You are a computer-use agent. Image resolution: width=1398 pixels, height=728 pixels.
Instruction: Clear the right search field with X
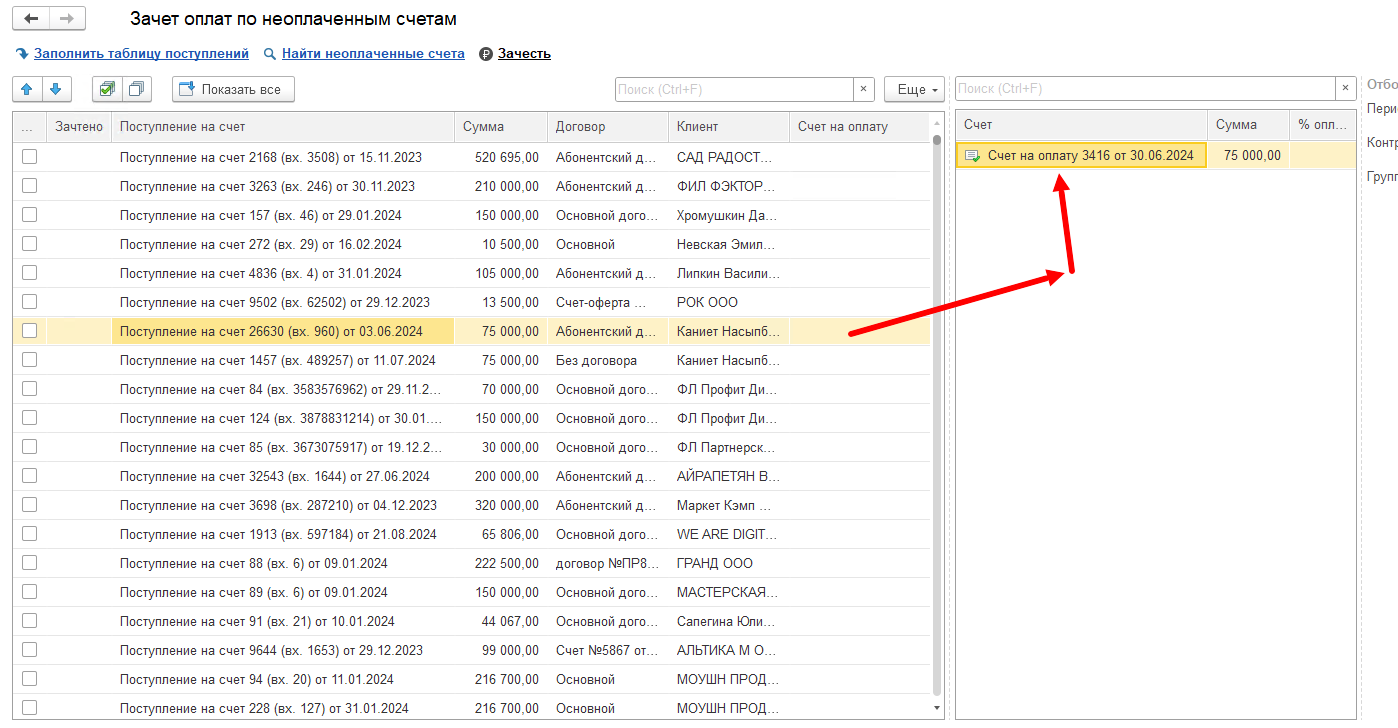coord(1346,89)
